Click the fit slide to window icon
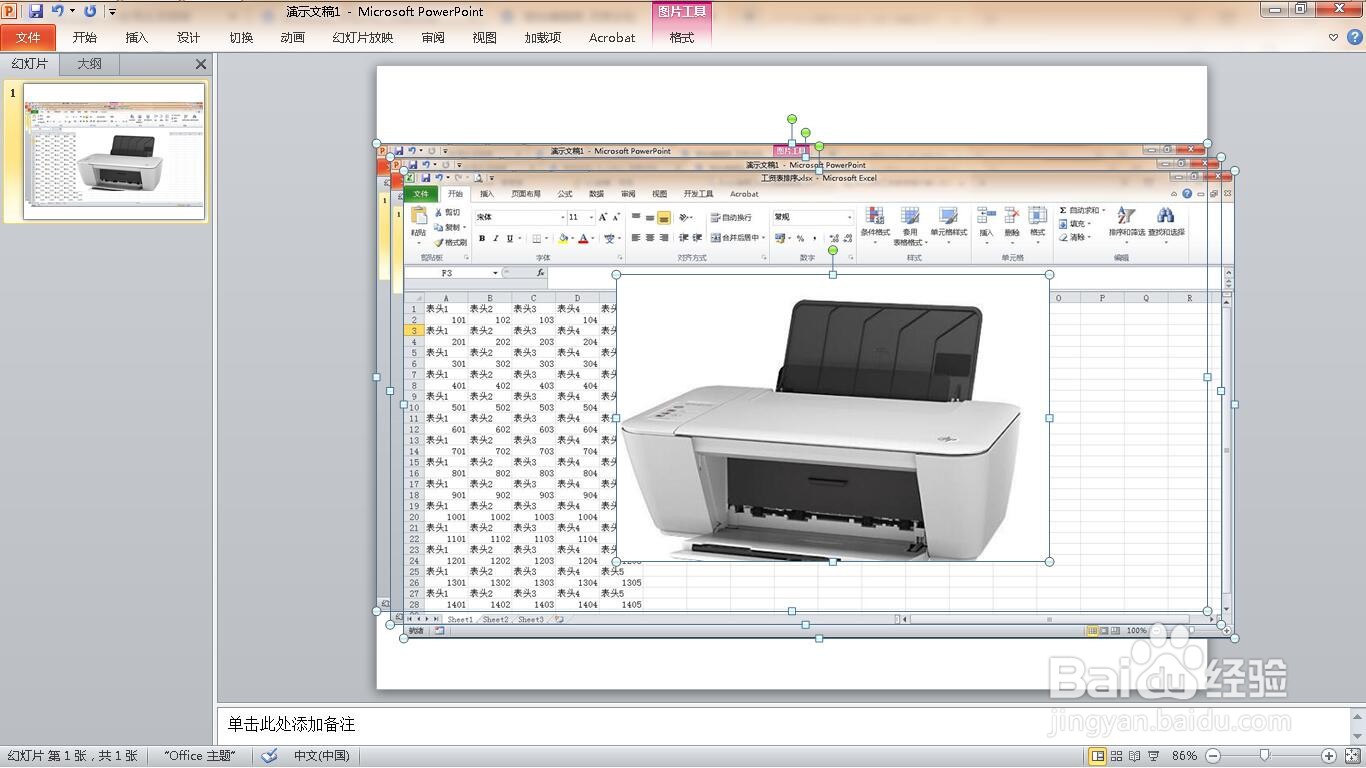The height and width of the screenshot is (768, 1366). click(x=1353, y=756)
